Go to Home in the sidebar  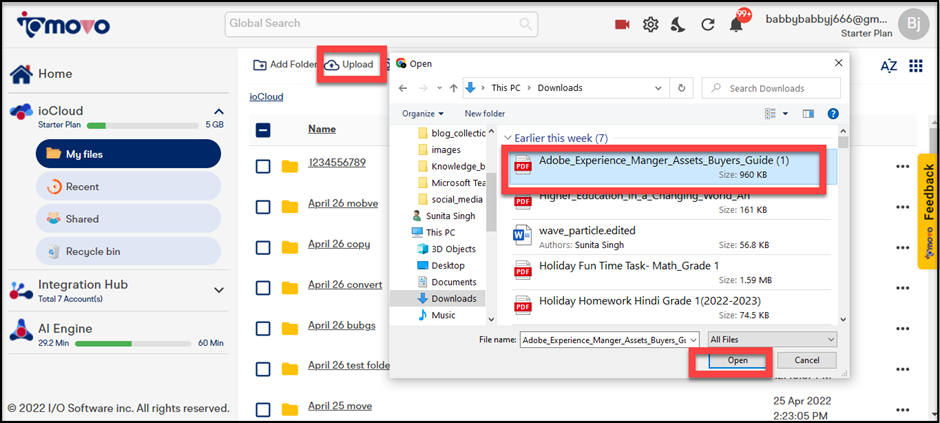pyautogui.click(x=41, y=74)
